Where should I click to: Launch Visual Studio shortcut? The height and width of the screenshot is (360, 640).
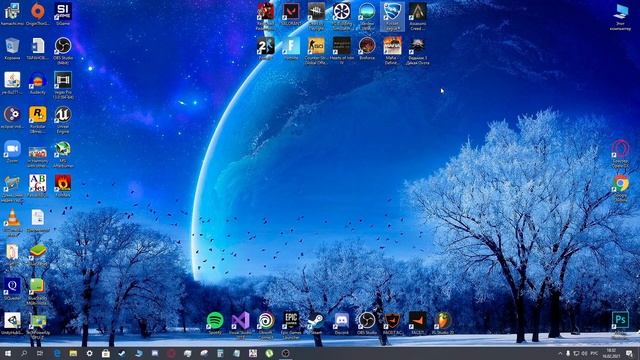[x=240, y=325]
